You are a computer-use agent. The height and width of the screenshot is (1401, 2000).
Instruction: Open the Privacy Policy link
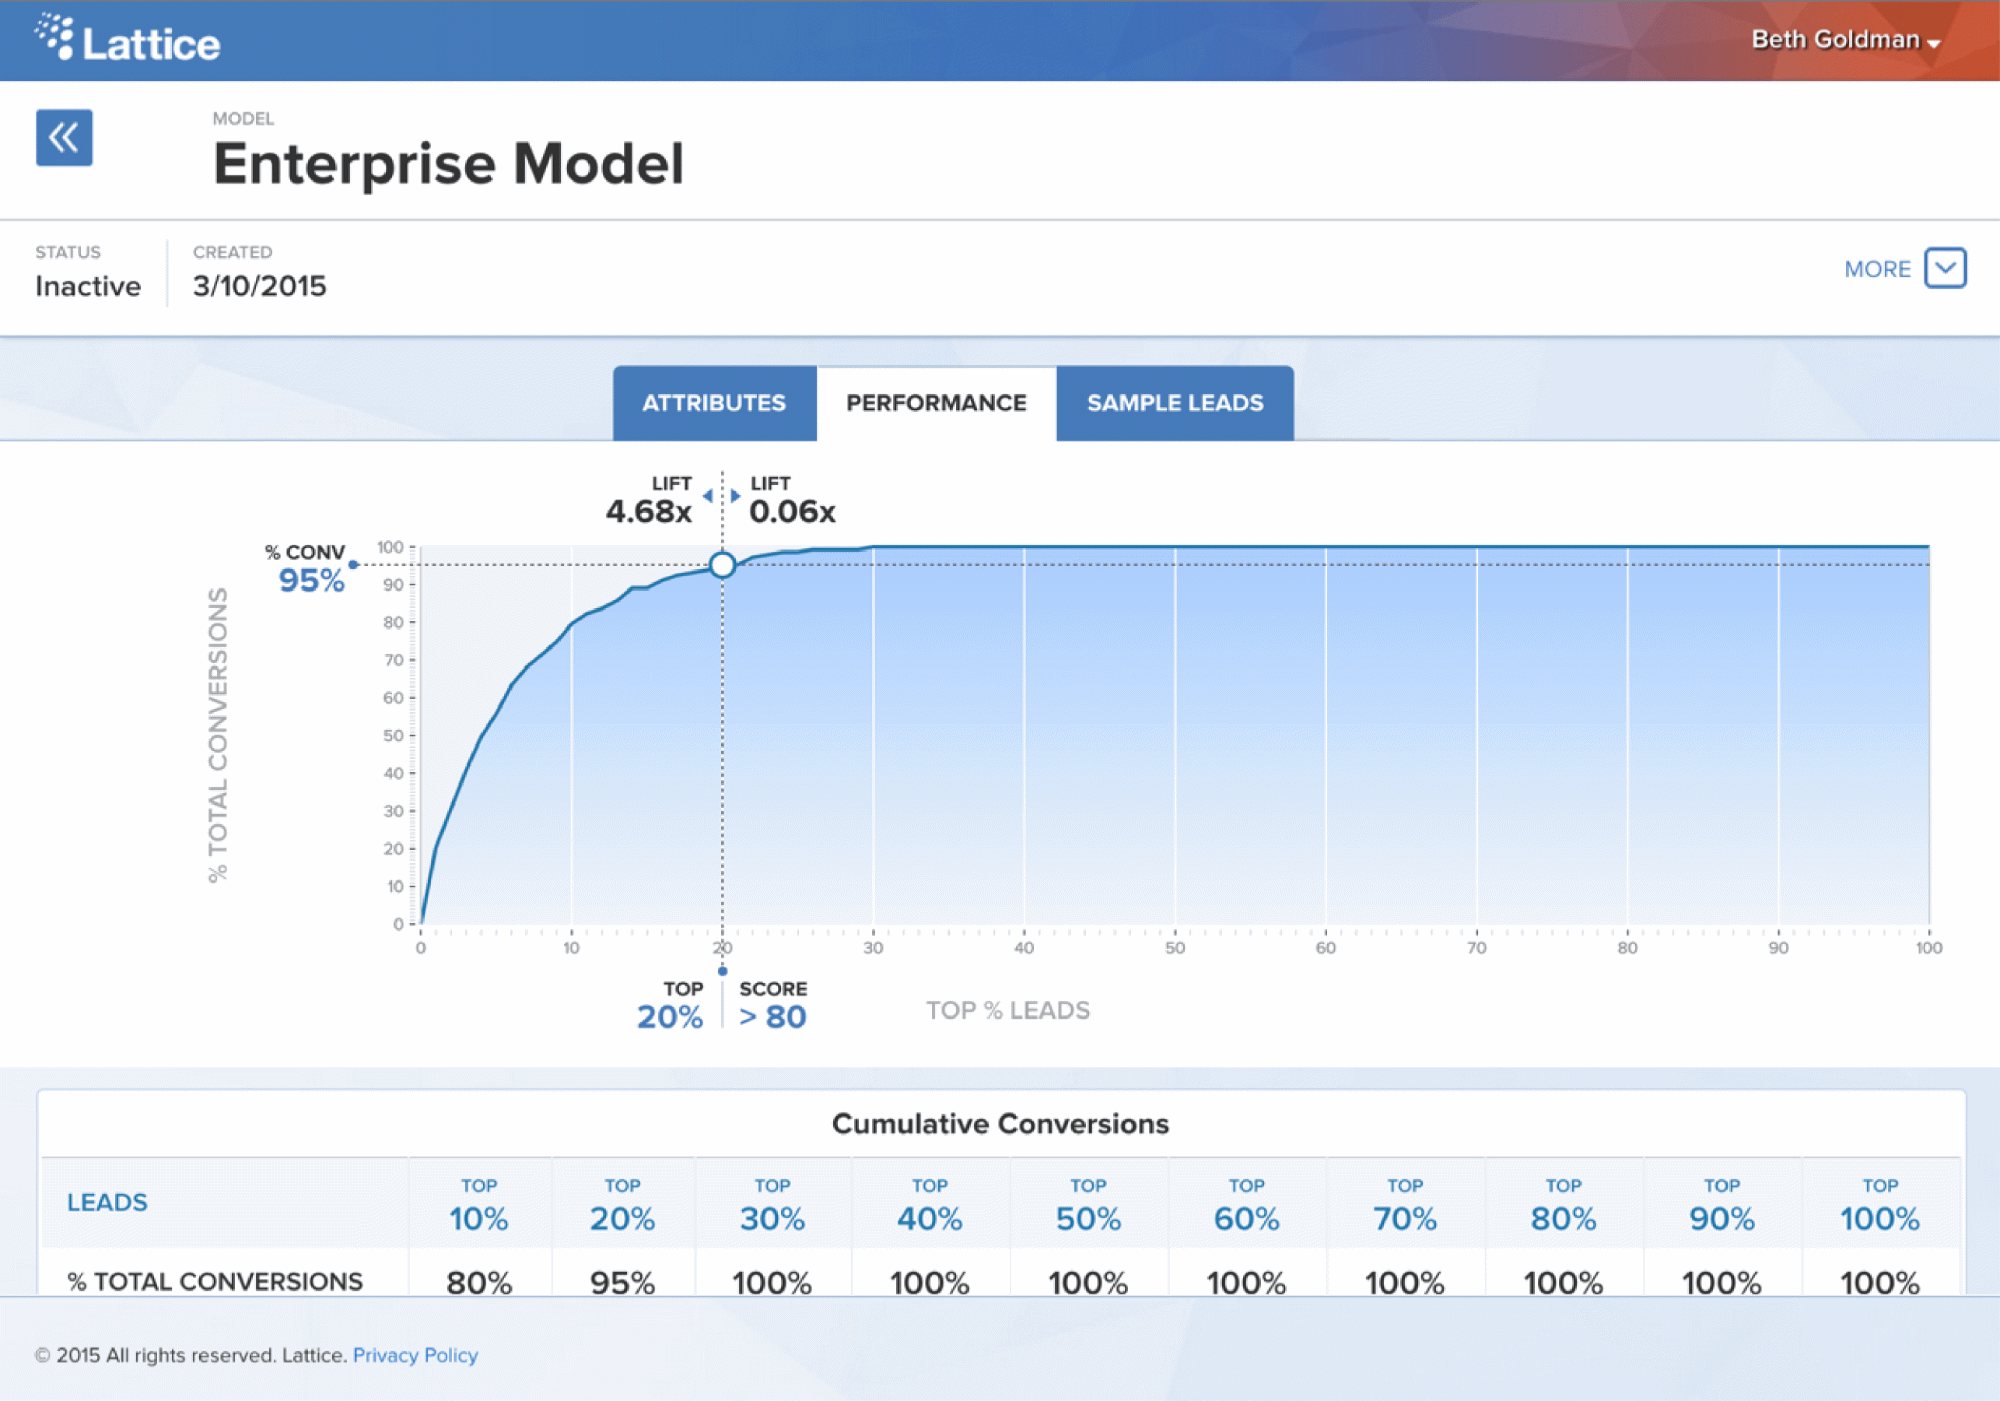415,1355
